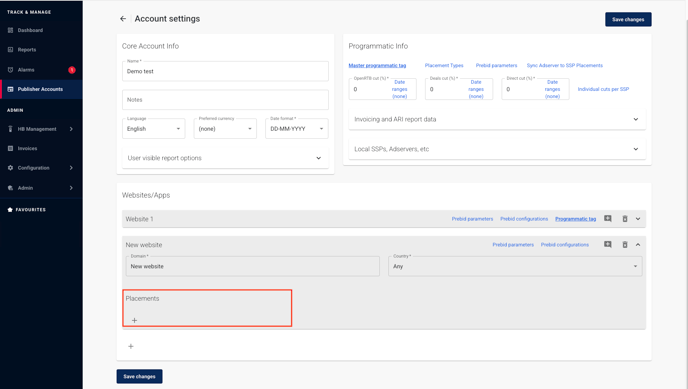Expand HB Management submenu chevron

click(x=71, y=129)
